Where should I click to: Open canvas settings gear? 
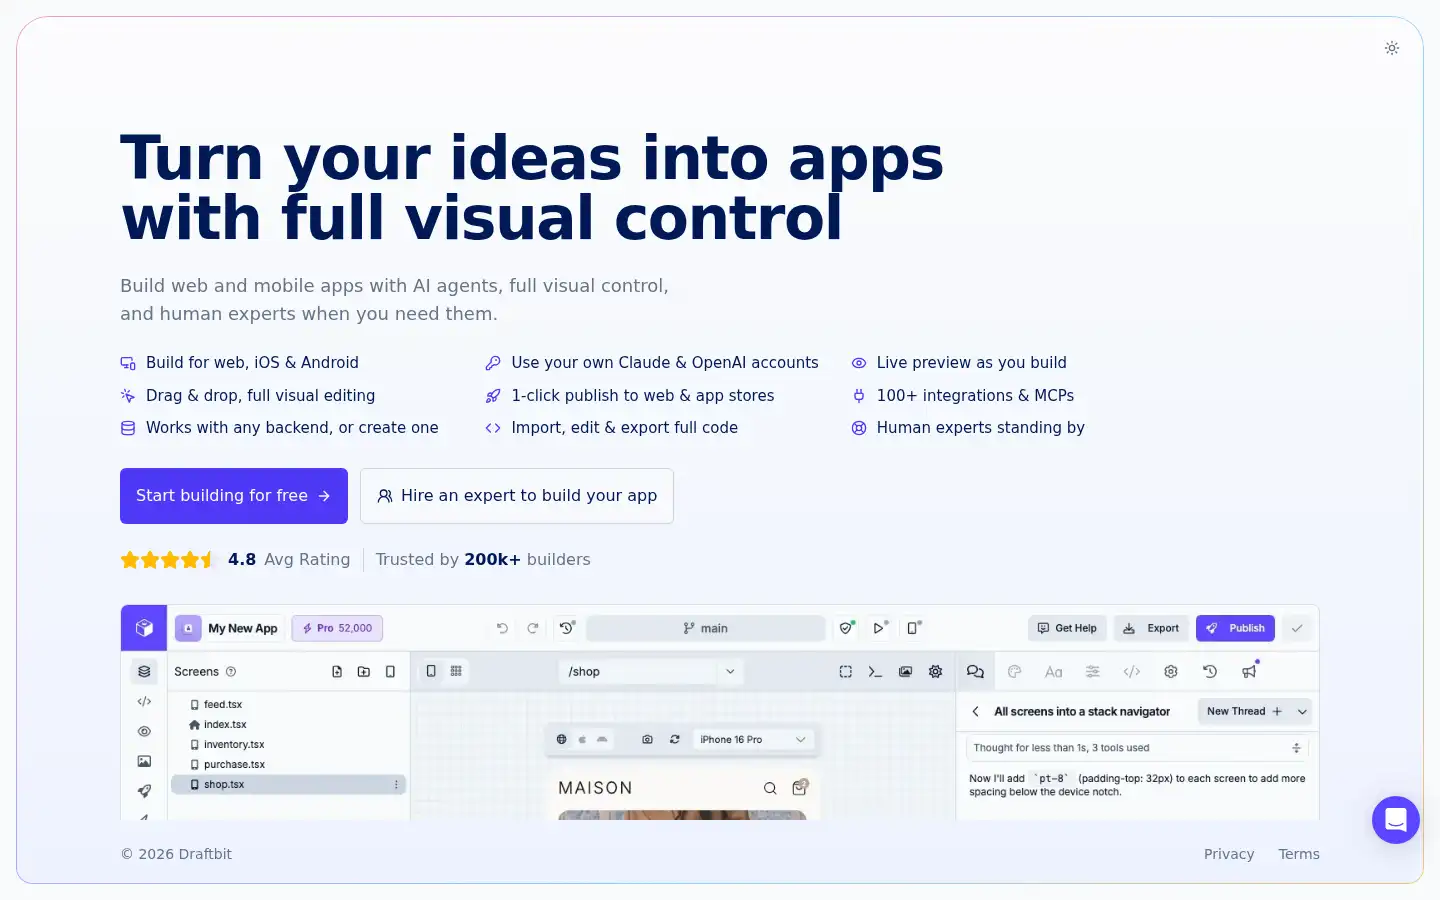(x=935, y=672)
